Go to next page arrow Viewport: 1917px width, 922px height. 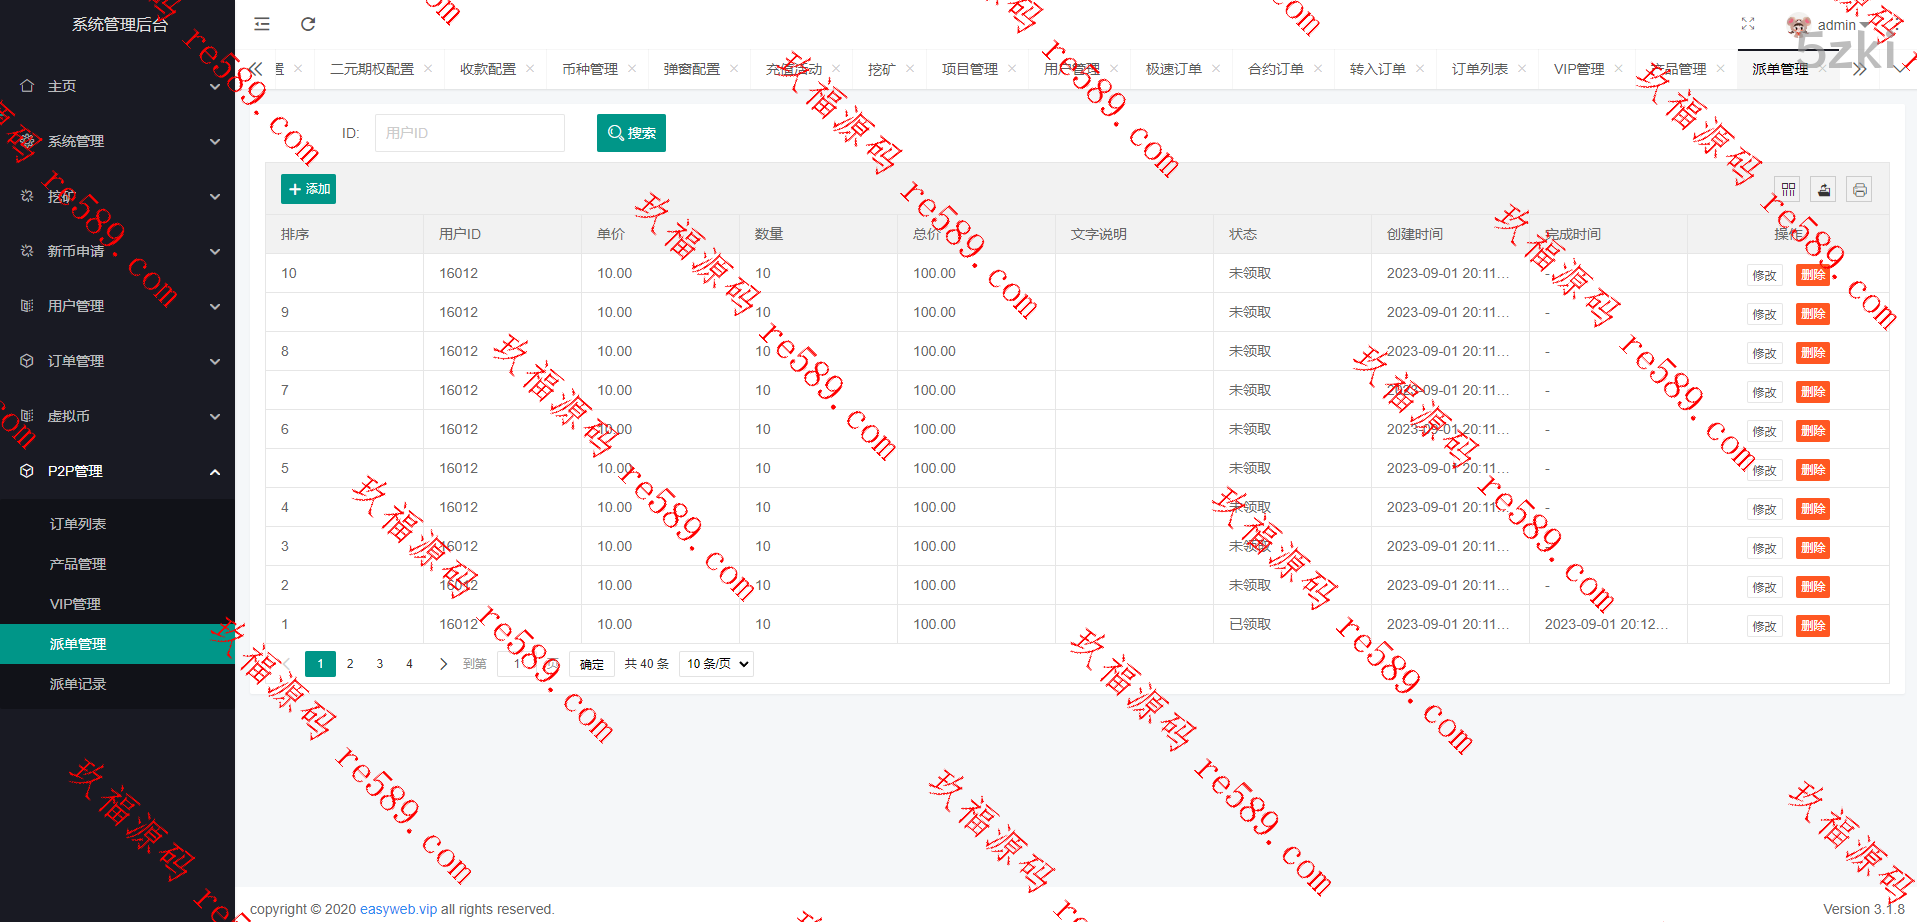(x=443, y=664)
